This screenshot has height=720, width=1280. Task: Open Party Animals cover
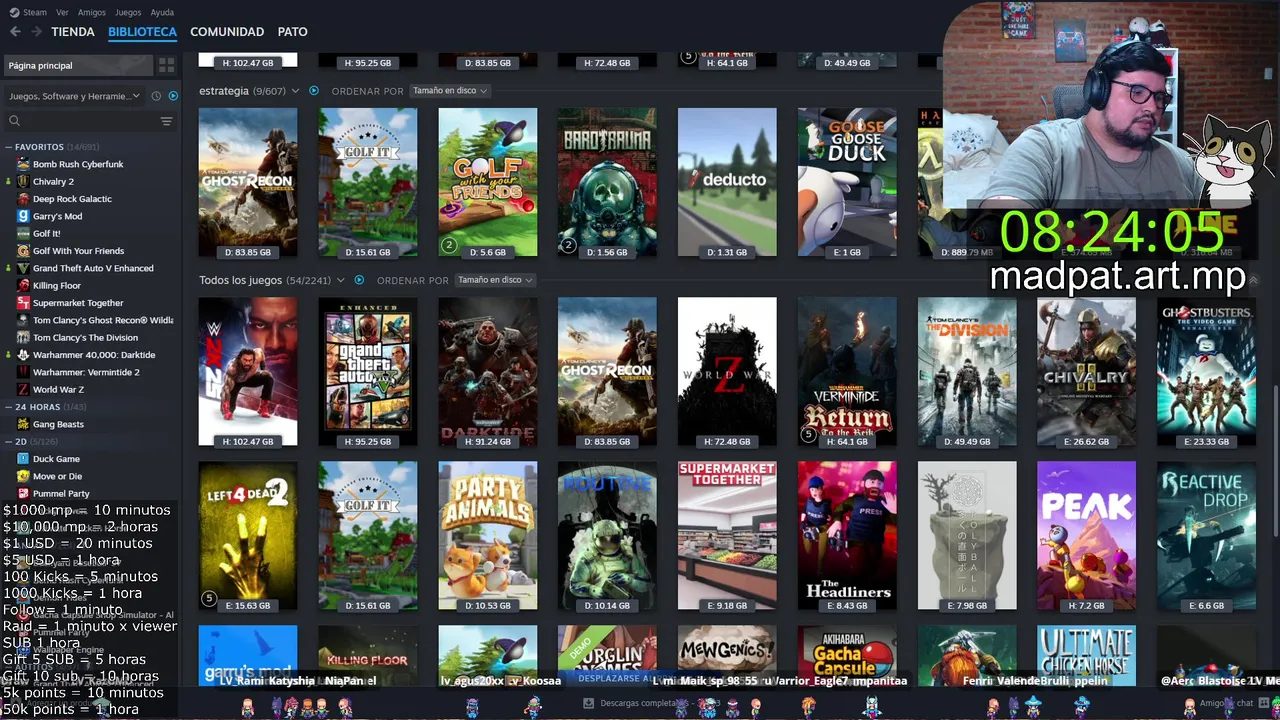coord(487,535)
